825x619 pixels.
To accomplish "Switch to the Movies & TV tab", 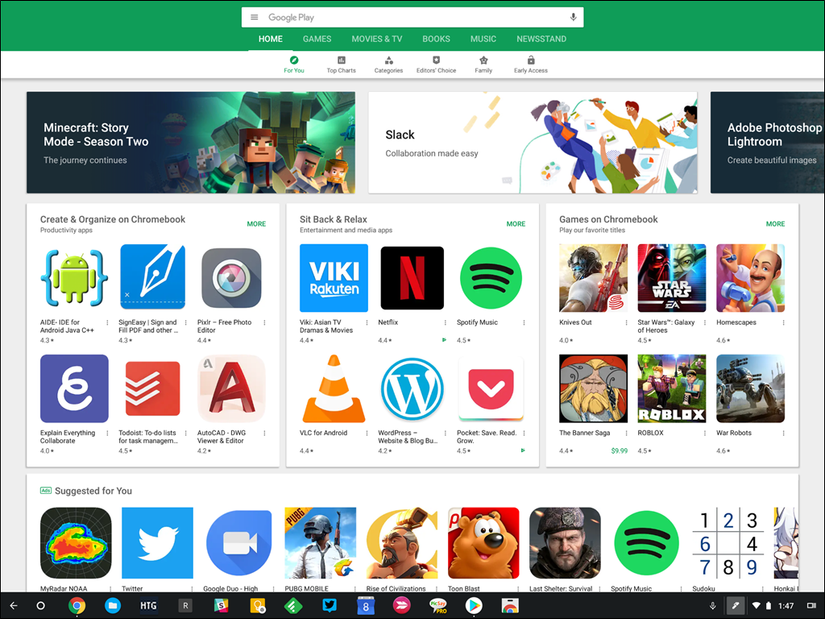I will (x=377, y=39).
